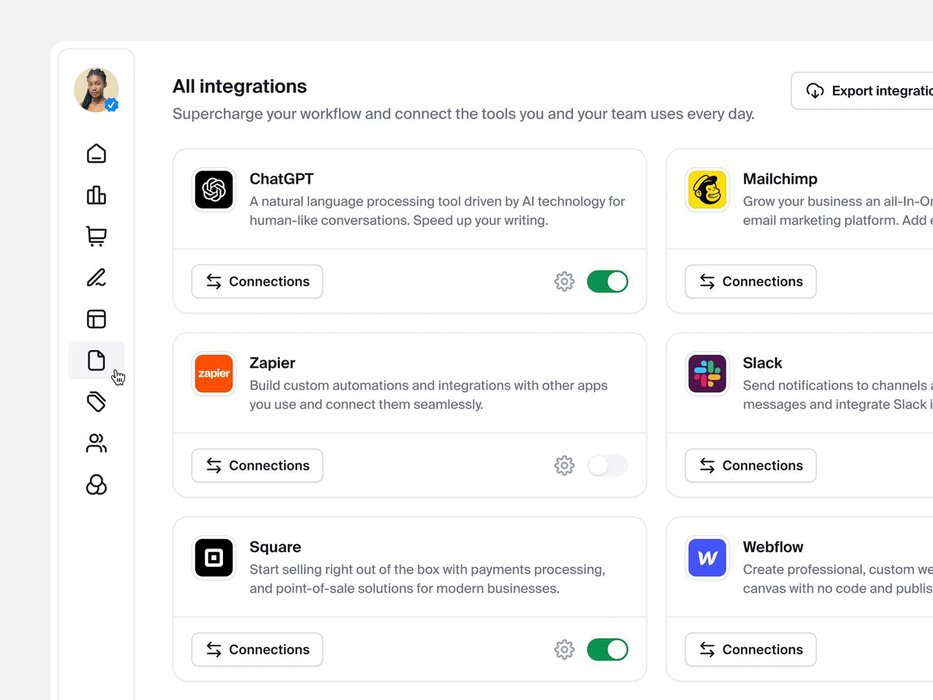Viewport: 933px width, 700px height.
Task: Open Zapier Connections button
Action: [257, 465]
